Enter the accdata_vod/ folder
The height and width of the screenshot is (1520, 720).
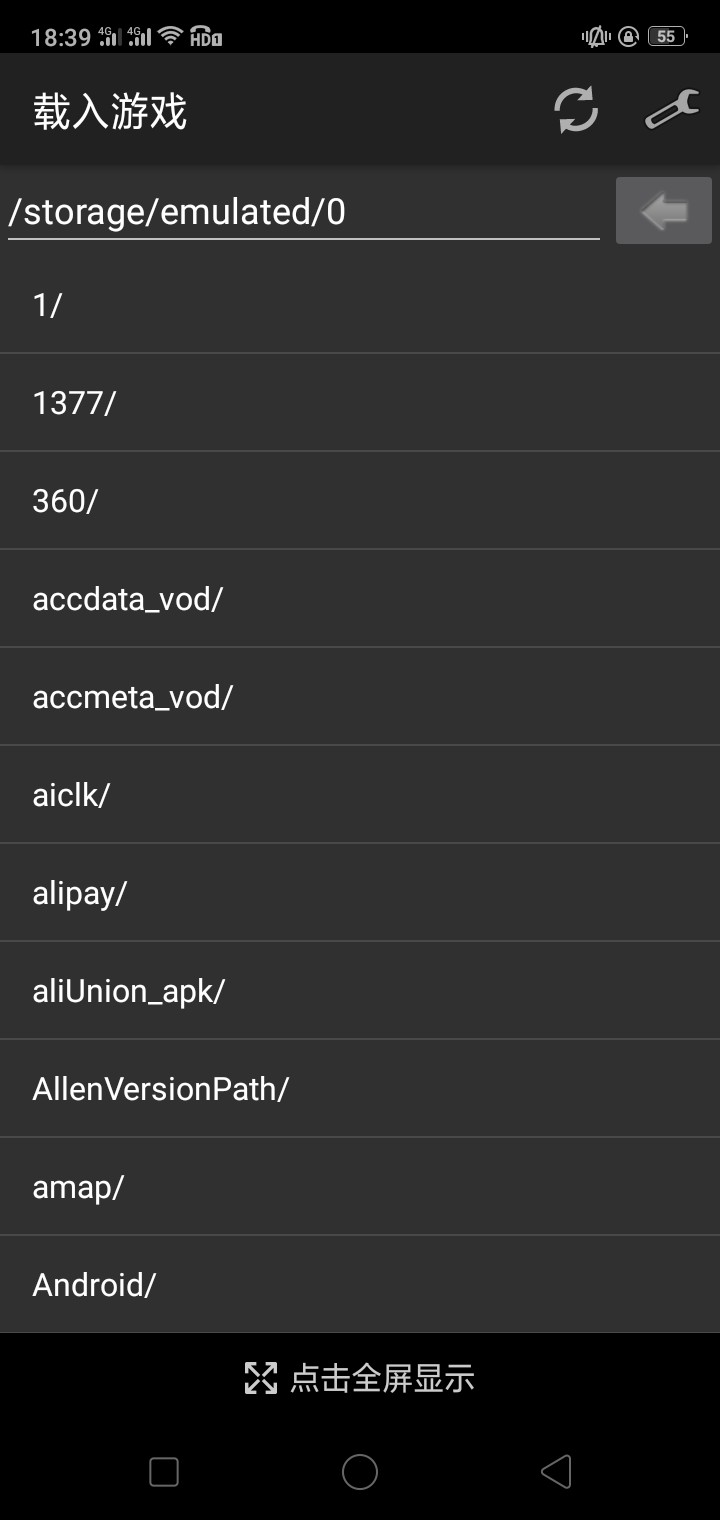360,599
